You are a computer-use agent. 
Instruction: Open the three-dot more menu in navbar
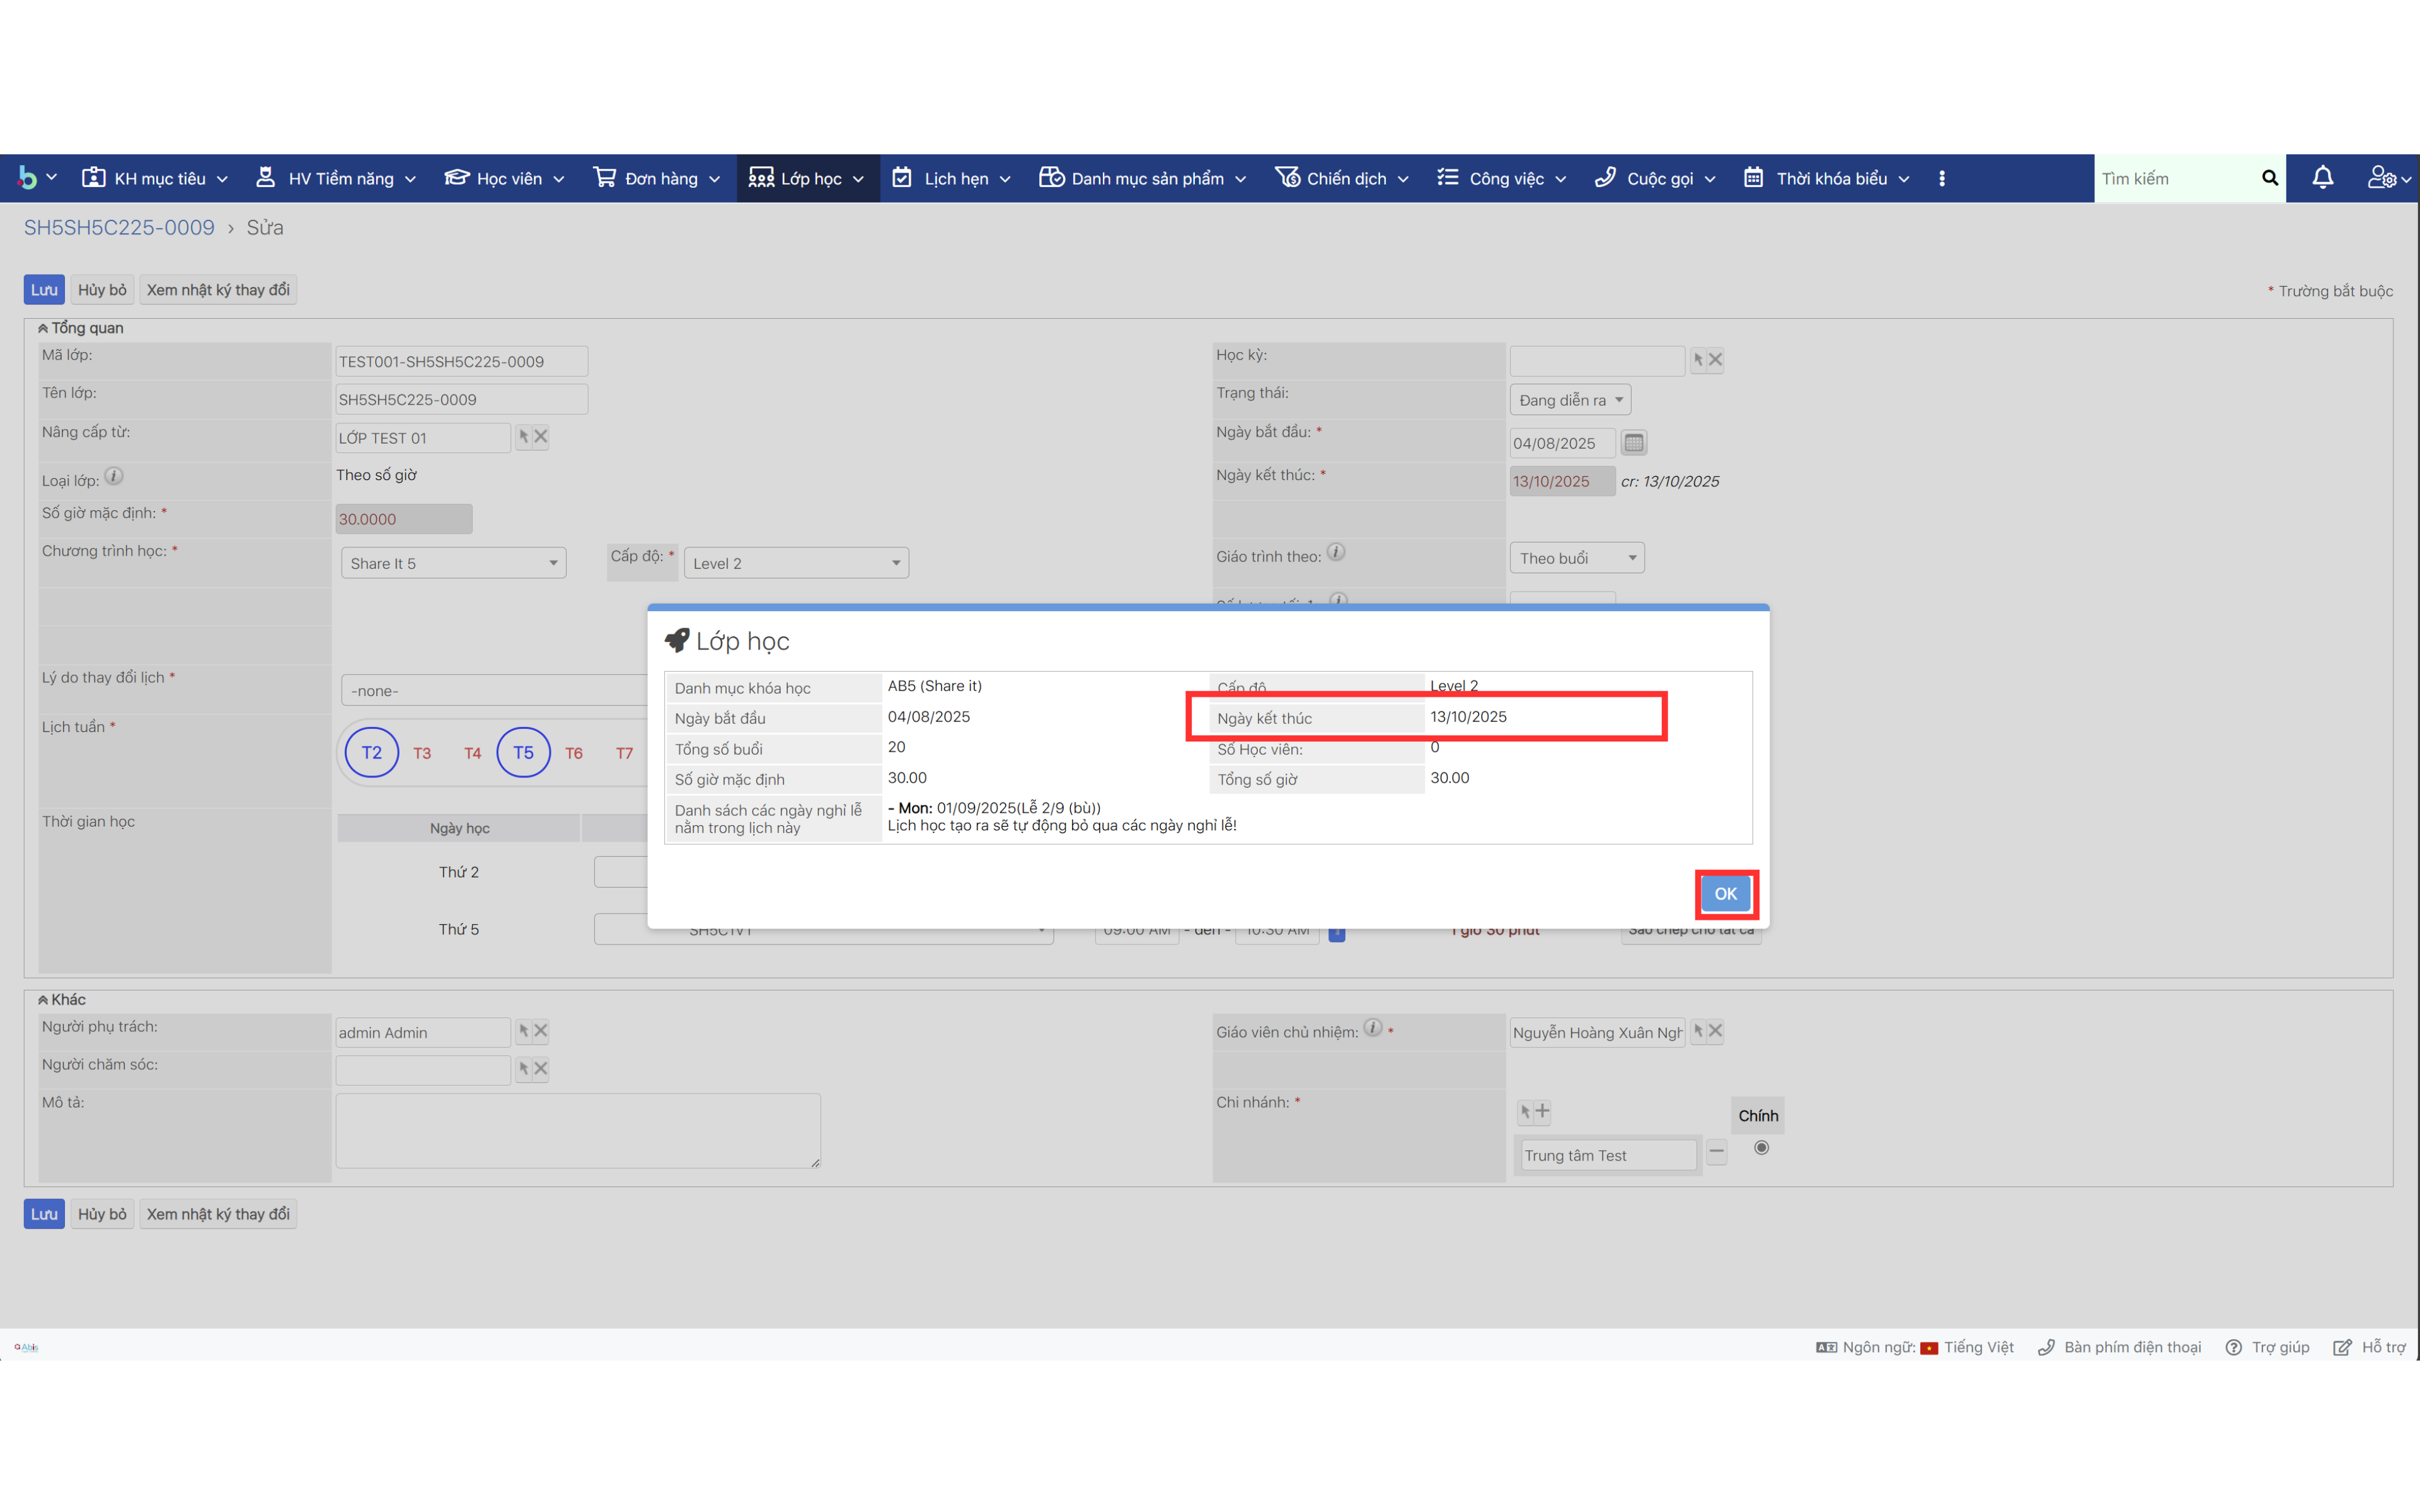tap(1941, 178)
